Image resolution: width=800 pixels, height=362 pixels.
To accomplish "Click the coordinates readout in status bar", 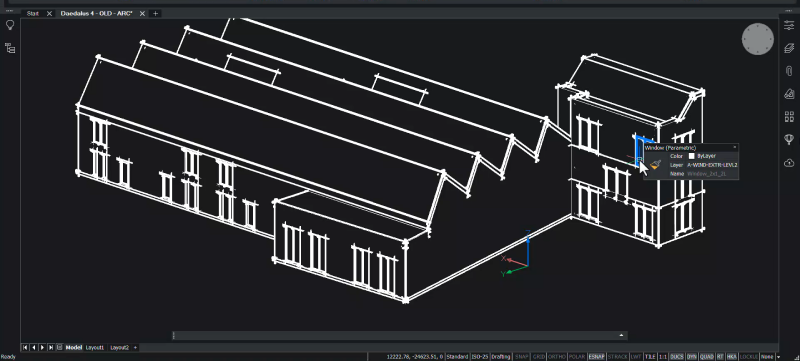I will click(x=415, y=357).
